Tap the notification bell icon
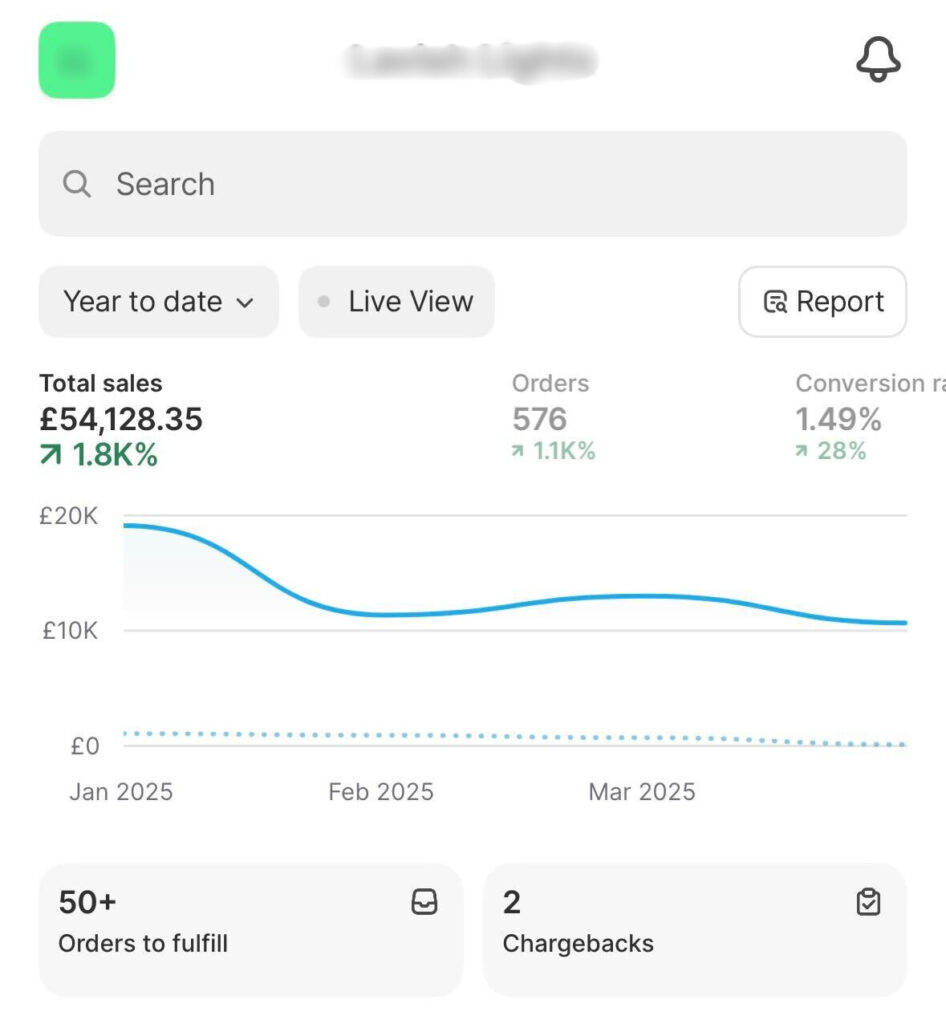 click(x=878, y=60)
